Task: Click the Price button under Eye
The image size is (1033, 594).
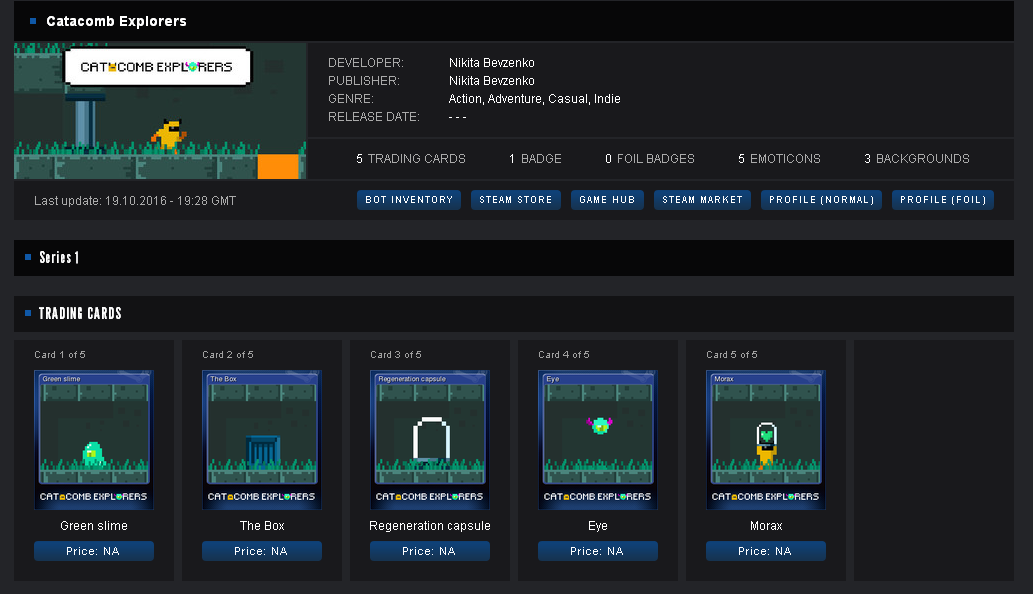Action: [x=598, y=551]
